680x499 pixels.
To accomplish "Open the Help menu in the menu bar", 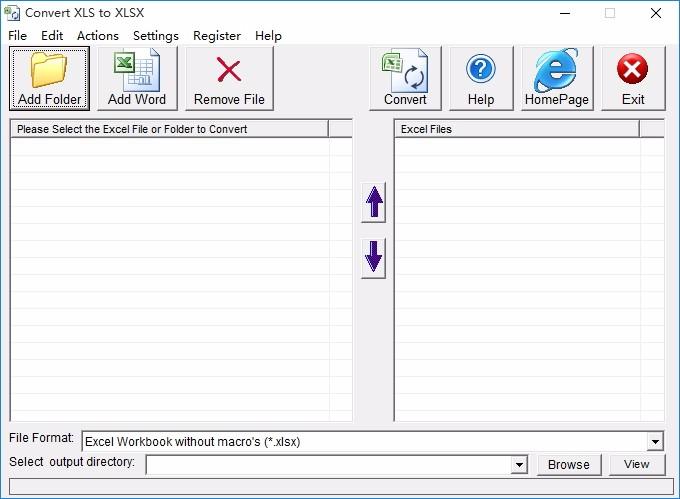I will (x=268, y=36).
